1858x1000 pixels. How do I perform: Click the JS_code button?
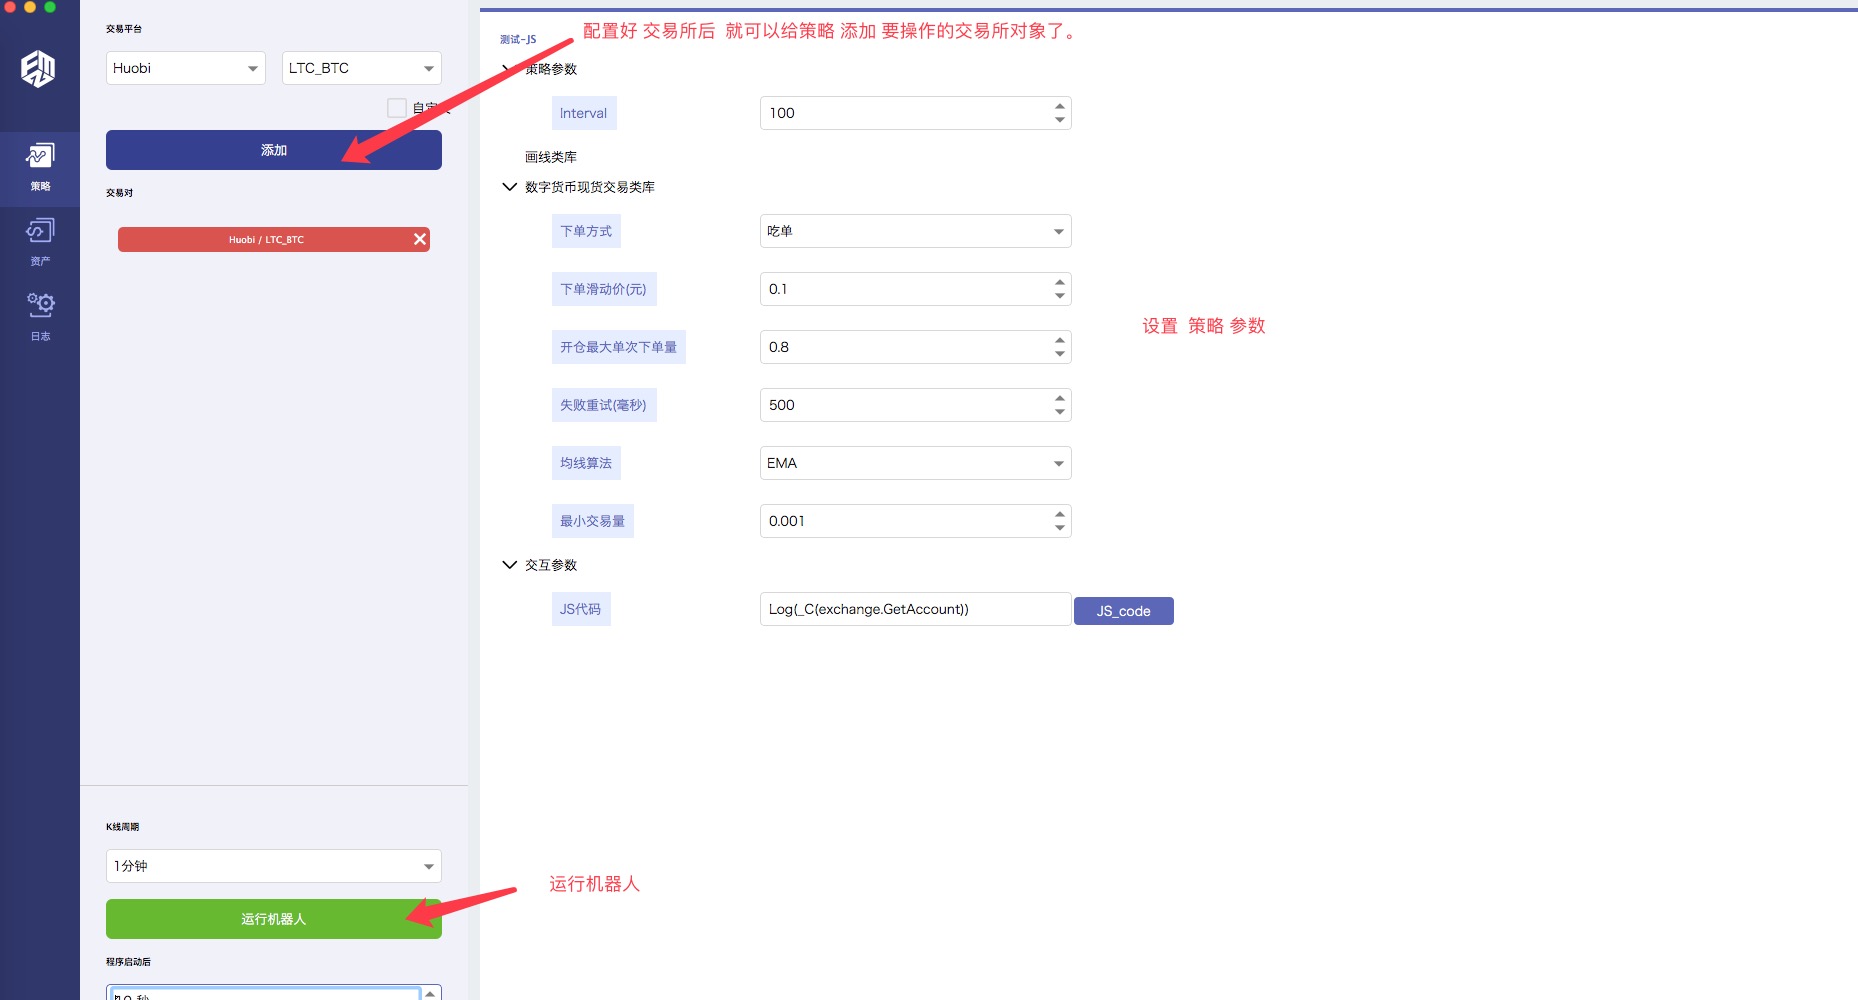(1124, 611)
